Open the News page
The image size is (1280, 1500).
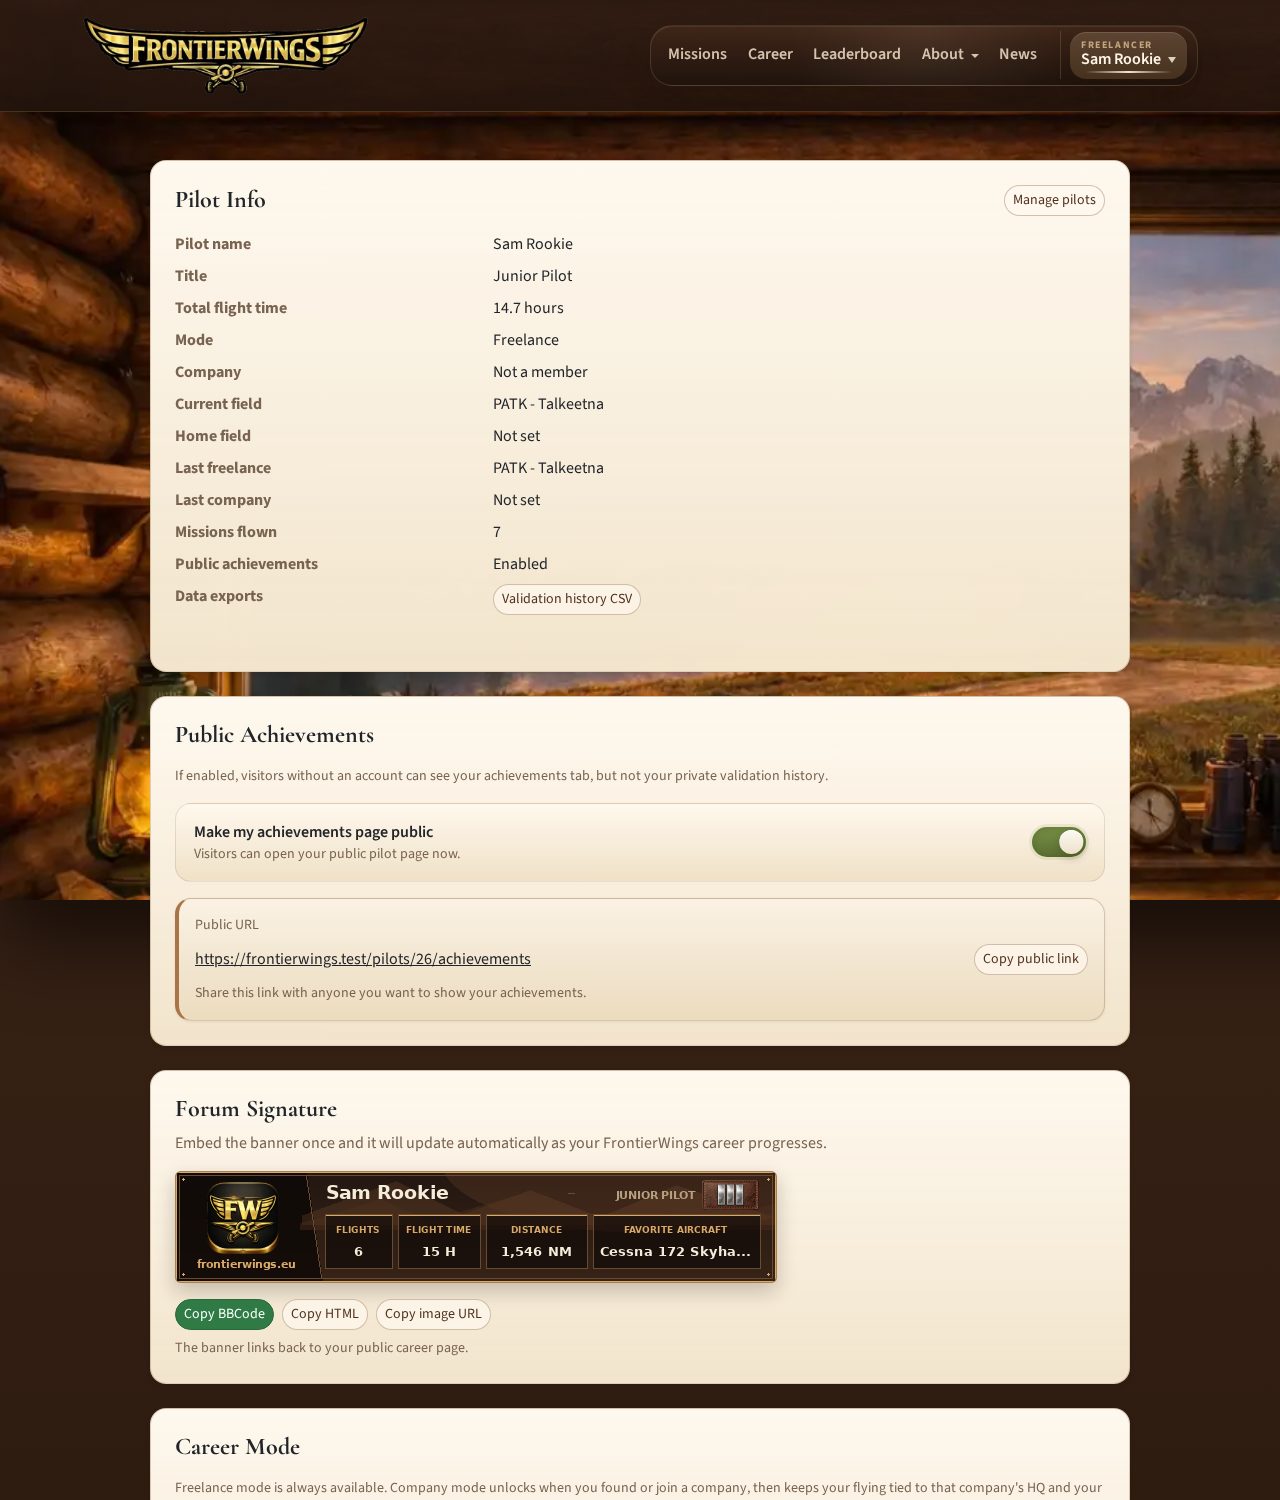click(1017, 54)
